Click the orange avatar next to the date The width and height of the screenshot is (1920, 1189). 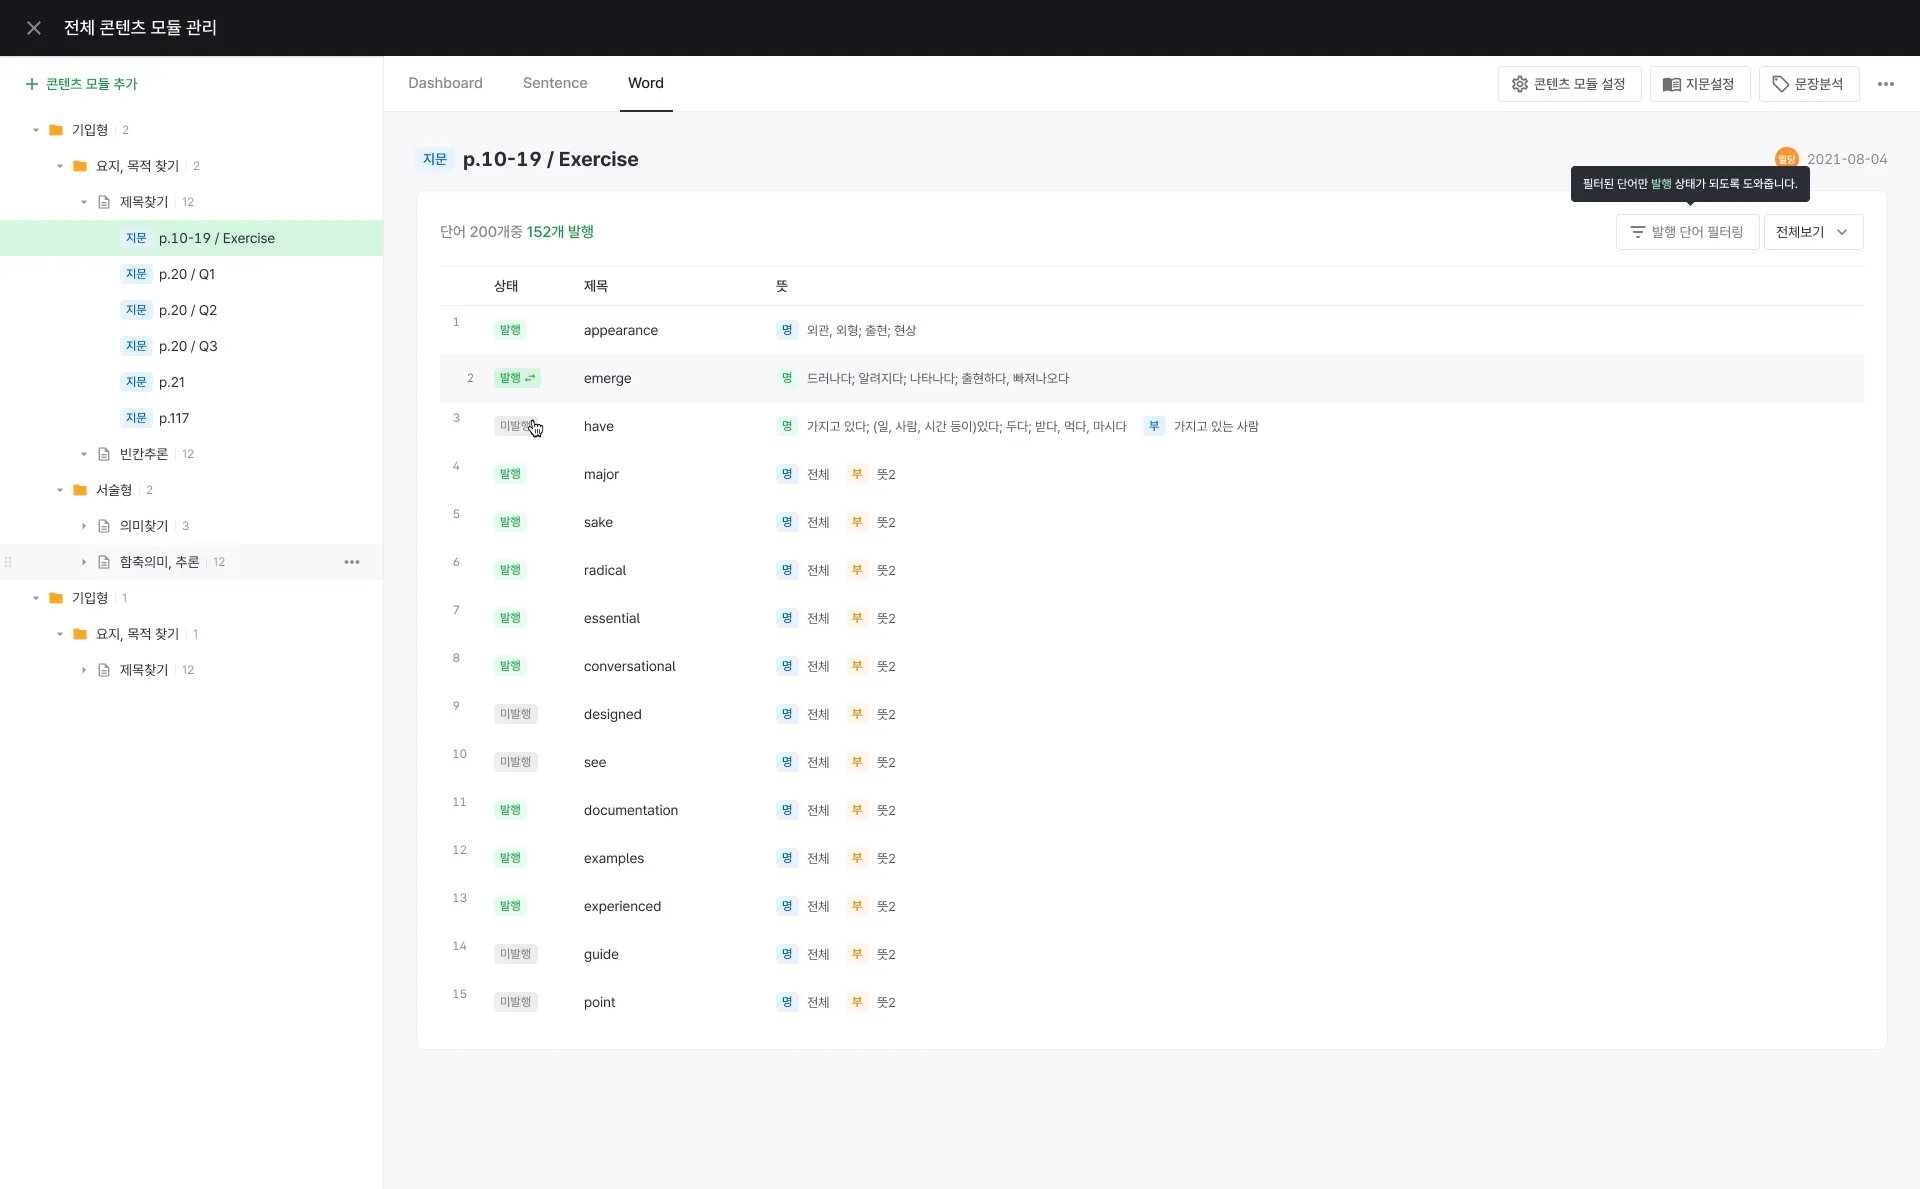pyautogui.click(x=1785, y=159)
